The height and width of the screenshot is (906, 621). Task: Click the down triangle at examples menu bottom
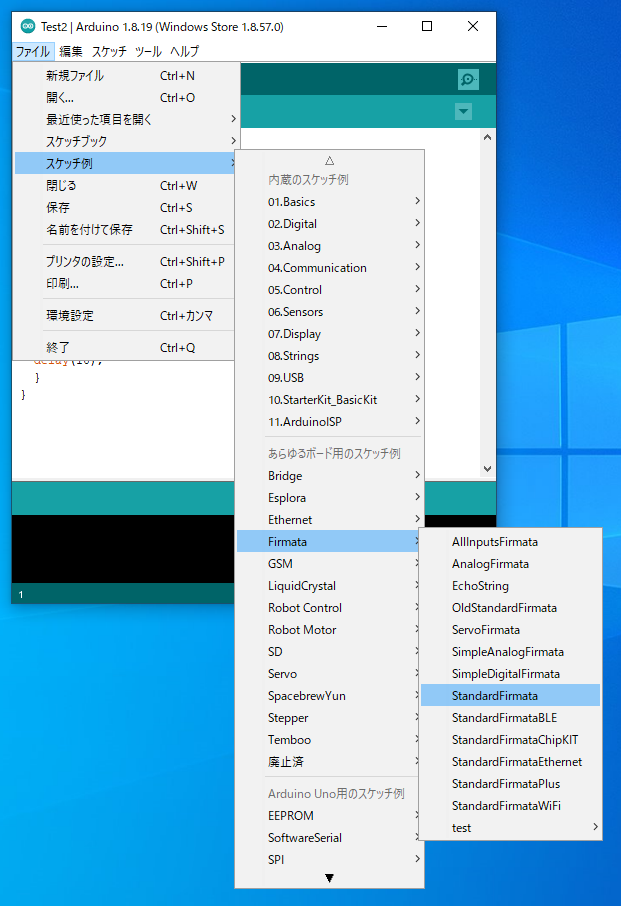click(x=329, y=878)
